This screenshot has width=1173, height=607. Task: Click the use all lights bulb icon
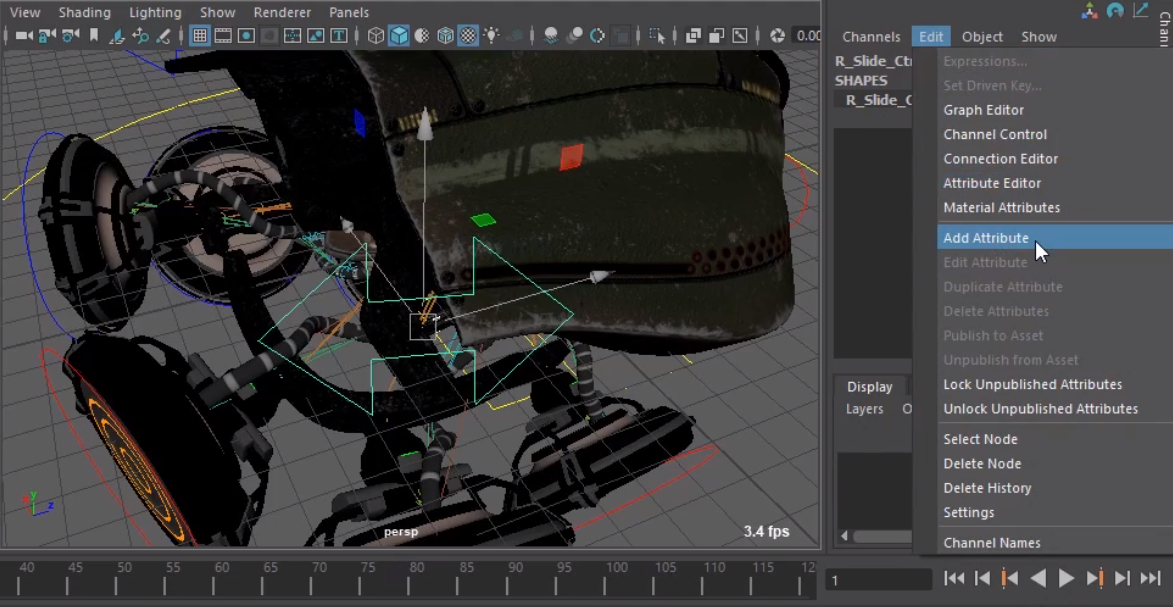(x=491, y=36)
